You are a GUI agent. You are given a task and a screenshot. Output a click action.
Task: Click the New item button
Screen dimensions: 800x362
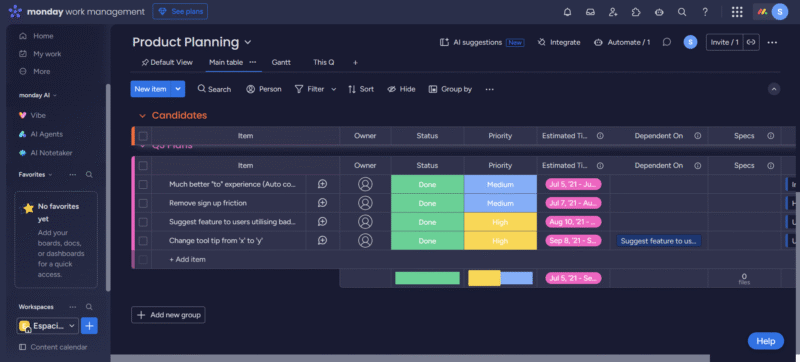click(151, 89)
